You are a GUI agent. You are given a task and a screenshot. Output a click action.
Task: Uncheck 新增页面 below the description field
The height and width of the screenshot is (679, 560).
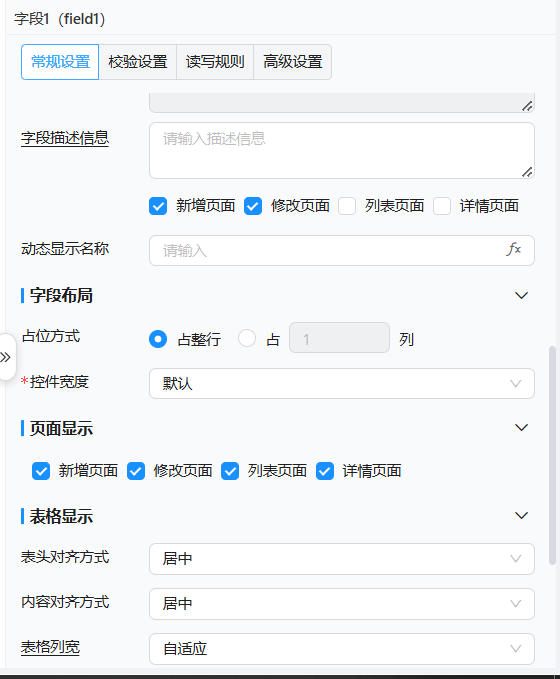(158, 206)
